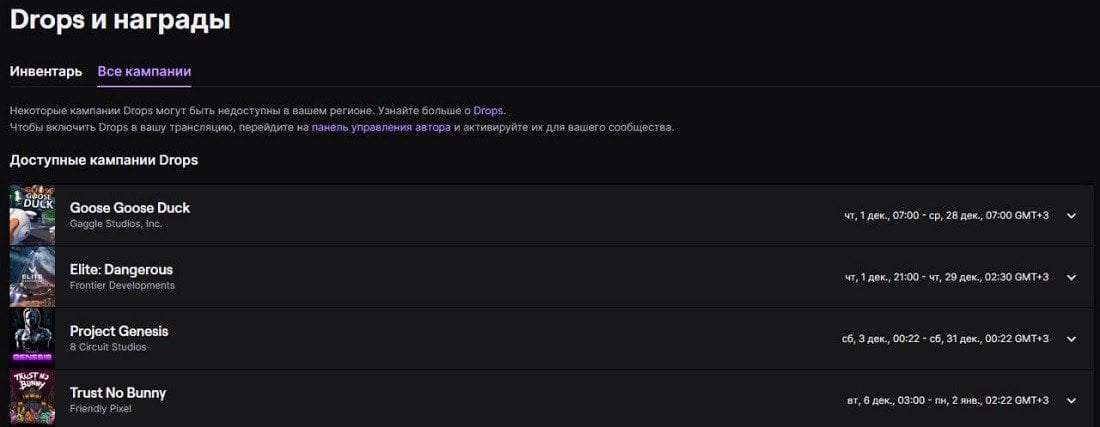The height and width of the screenshot is (427, 1100).
Task: Switch to the Инвентарь tab
Action: pyautogui.click(x=46, y=72)
